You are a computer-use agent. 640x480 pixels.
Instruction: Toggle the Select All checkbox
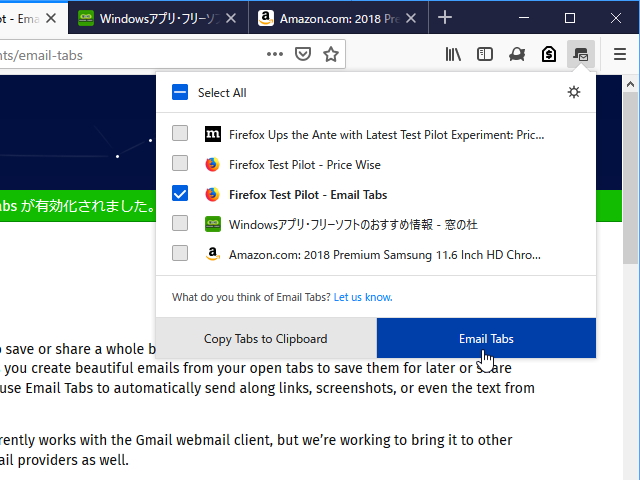tap(180, 92)
